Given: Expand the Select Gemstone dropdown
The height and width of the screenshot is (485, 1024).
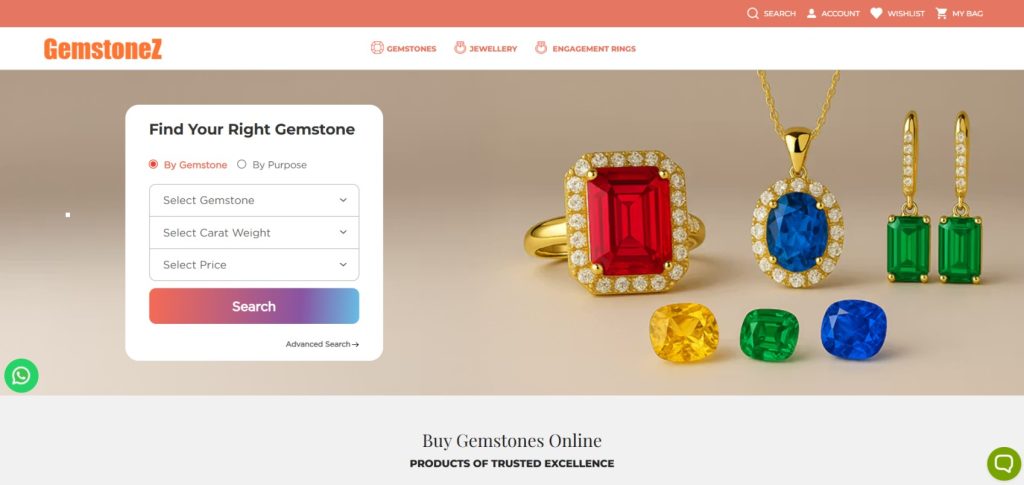Looking at the screenshot, I should [254, 200].
